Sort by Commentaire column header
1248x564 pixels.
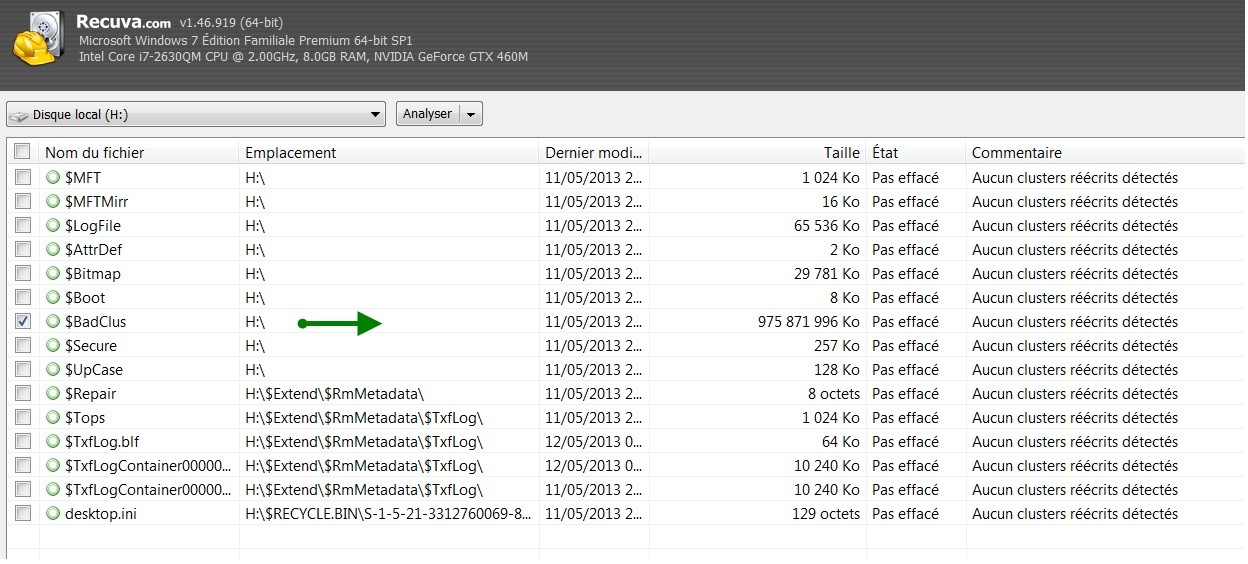click(1106, 153)
